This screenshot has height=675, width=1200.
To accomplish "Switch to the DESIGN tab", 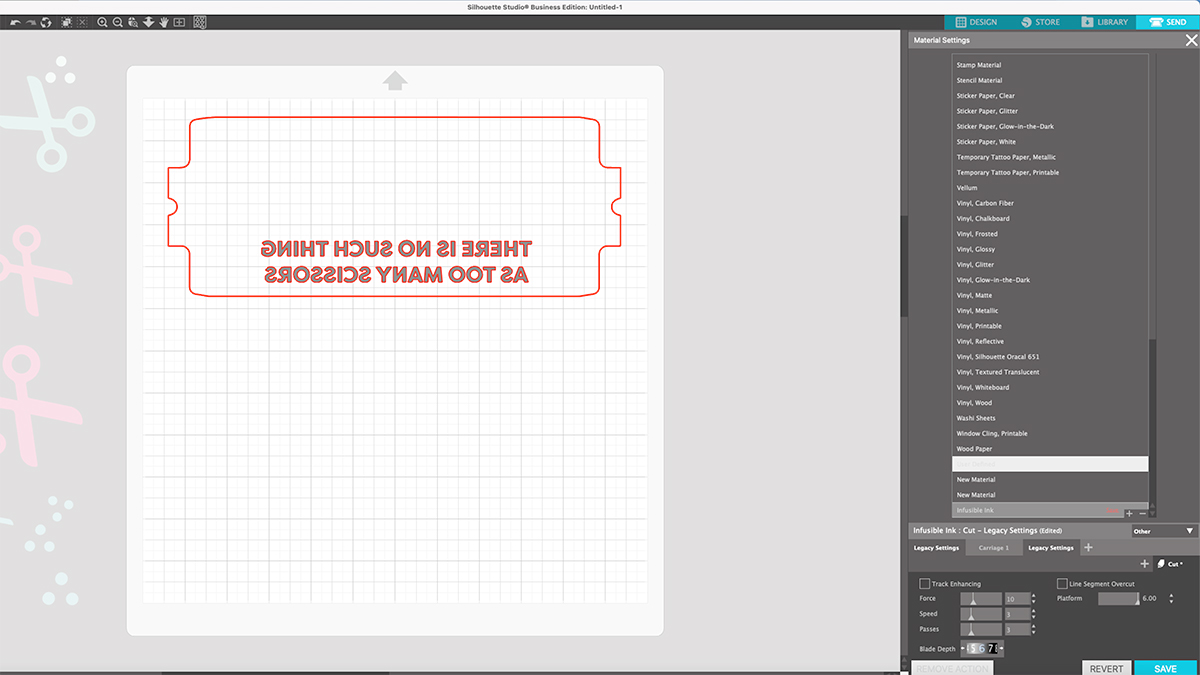I will pyautogui.click(x=975, y=21).
